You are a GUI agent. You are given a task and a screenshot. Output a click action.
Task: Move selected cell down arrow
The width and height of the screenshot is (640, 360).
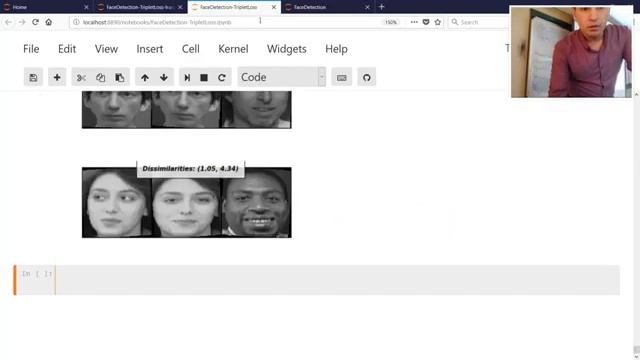pyautogui.click(x=164, y=77)
